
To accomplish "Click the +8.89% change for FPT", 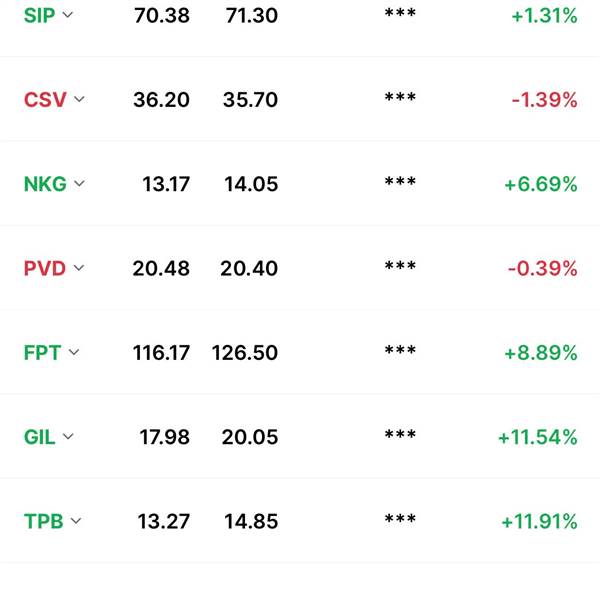I will pos(541,352).
